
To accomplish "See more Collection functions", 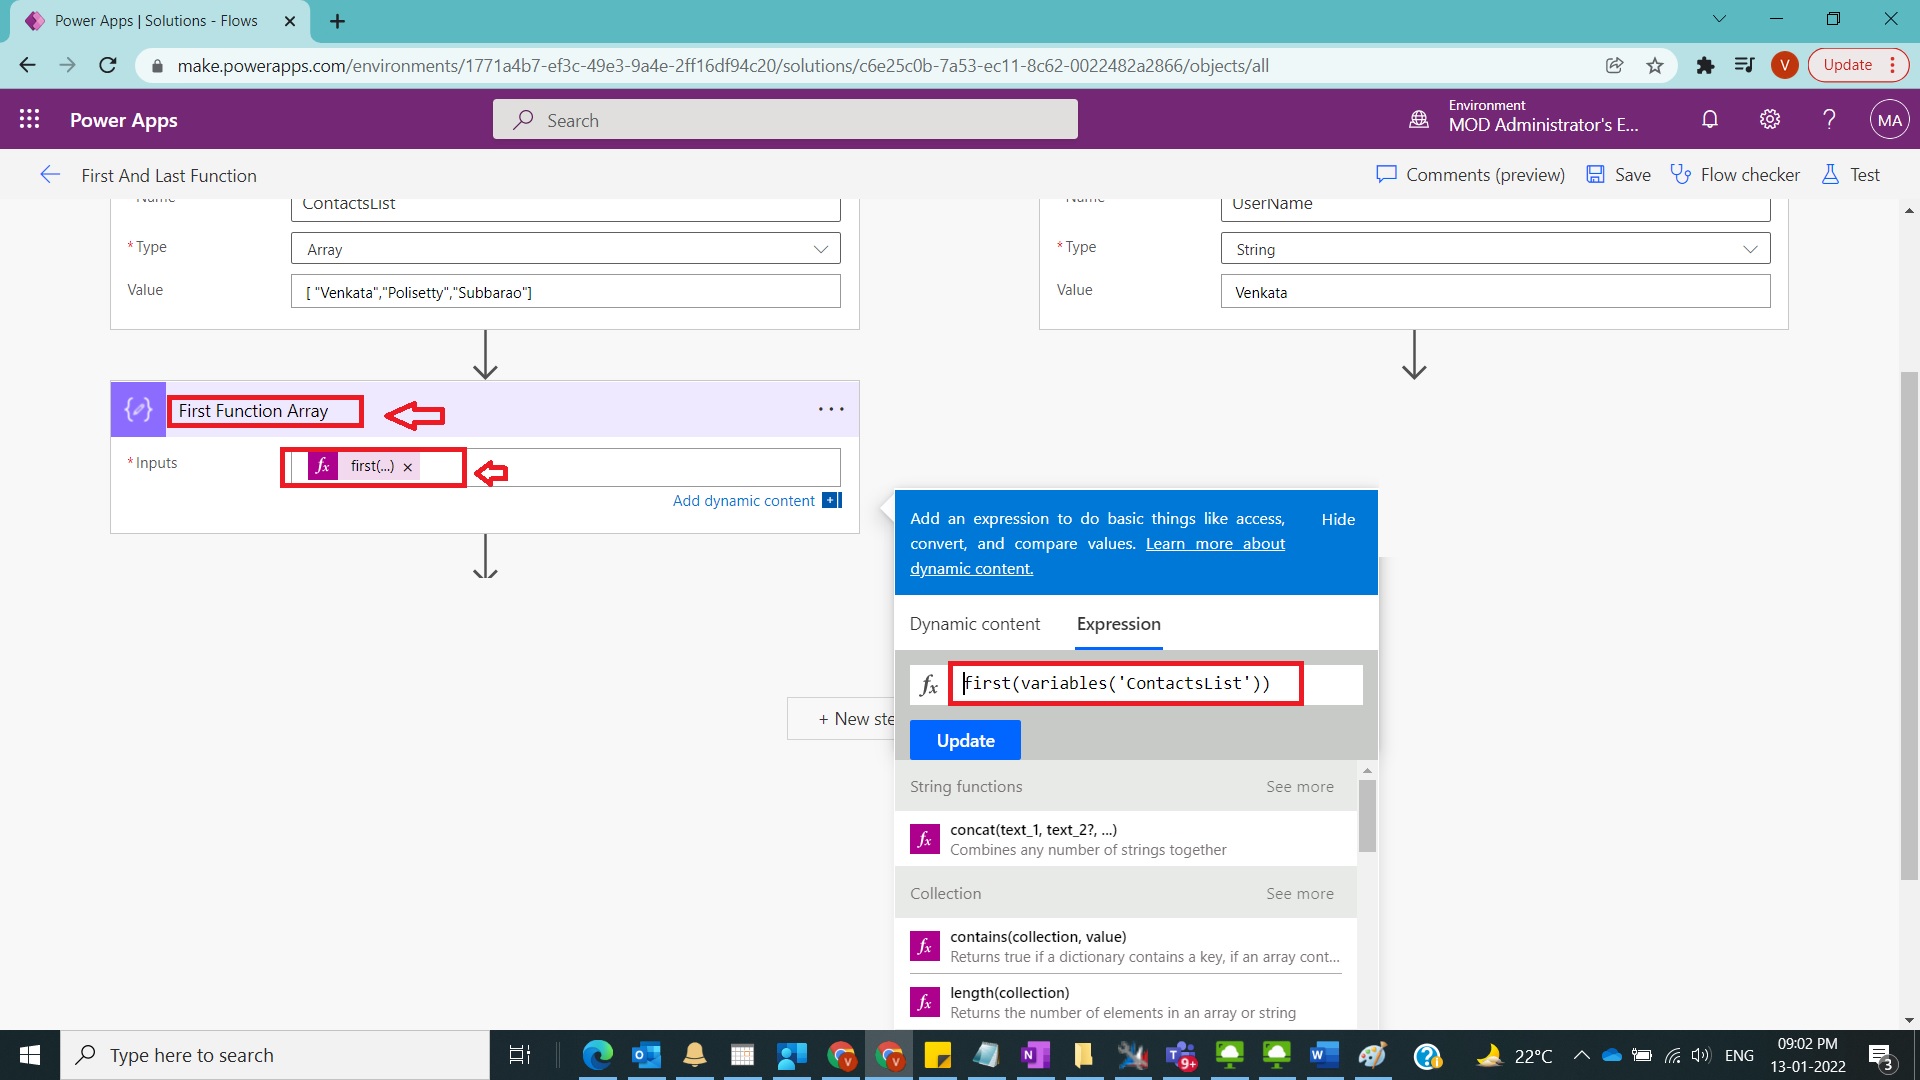I will coord(1299,894).
